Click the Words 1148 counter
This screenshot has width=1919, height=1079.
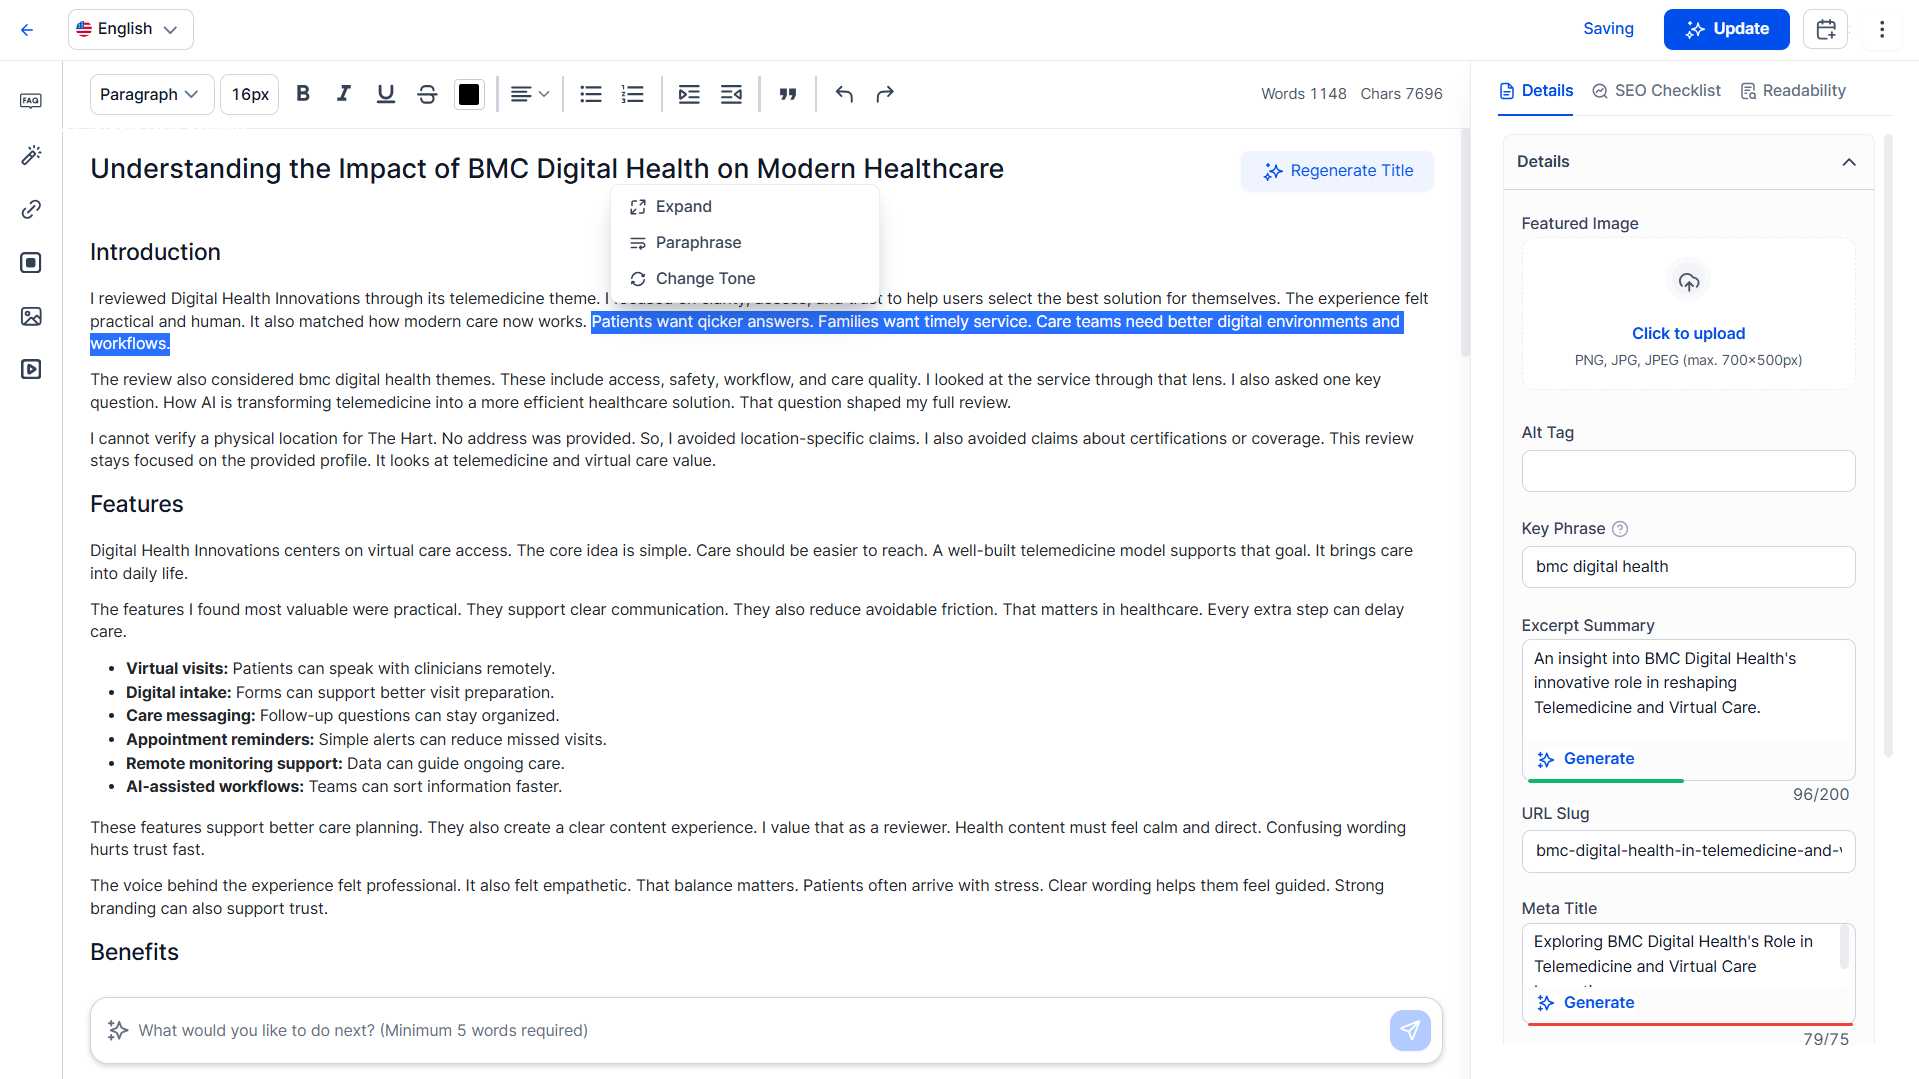tap(1303, 94)
